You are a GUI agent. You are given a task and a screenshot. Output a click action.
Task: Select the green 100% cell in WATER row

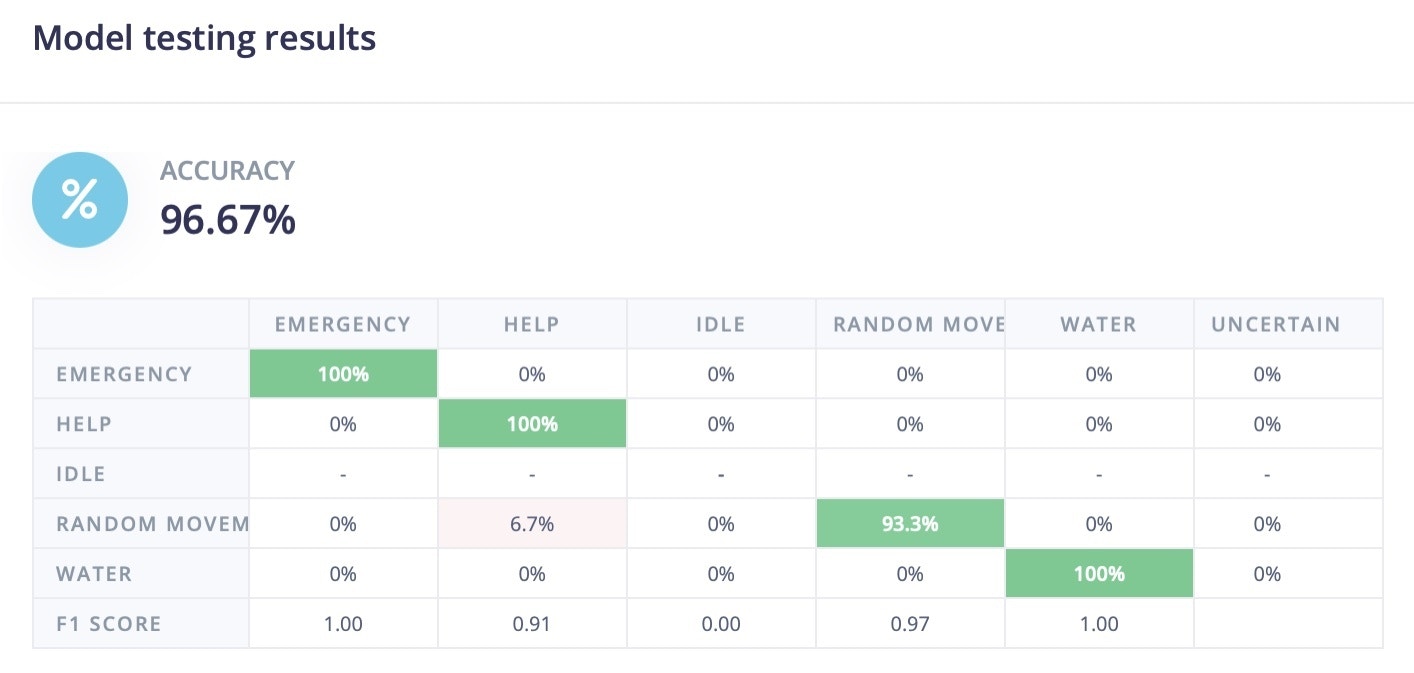(x=1099, y=574)
